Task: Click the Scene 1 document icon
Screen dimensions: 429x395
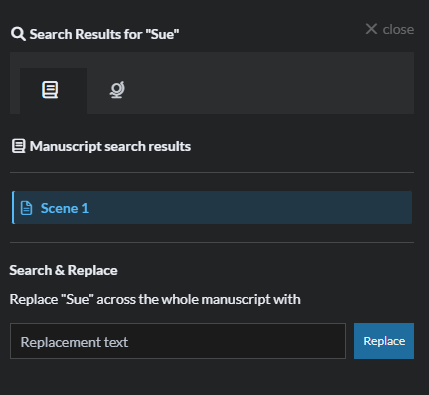Action: [x=27, y=208]
